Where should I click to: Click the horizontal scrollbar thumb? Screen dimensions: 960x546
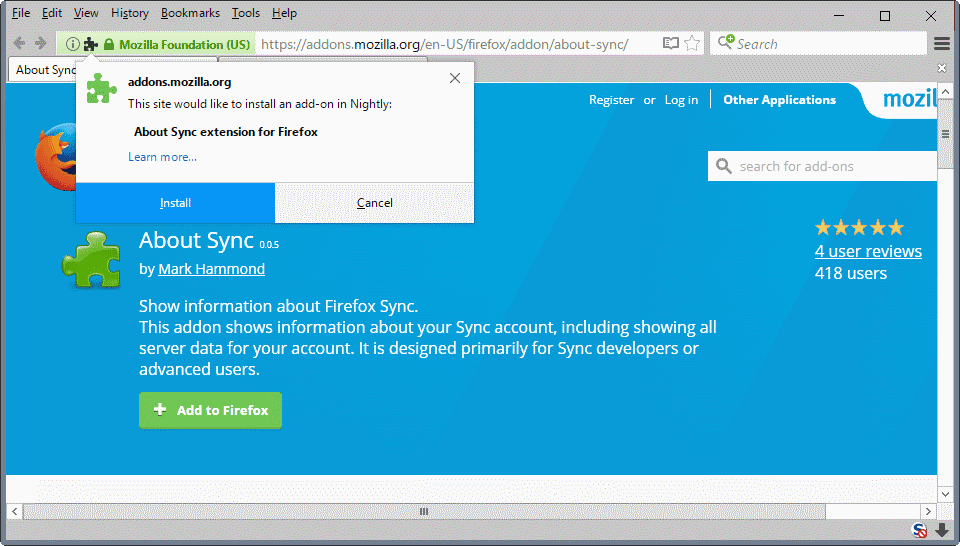pos(424,511)
